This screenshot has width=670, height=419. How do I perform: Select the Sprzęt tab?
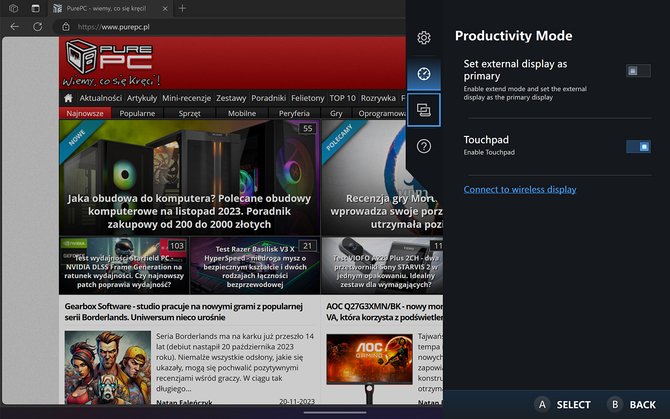click(x=189, y=113)
